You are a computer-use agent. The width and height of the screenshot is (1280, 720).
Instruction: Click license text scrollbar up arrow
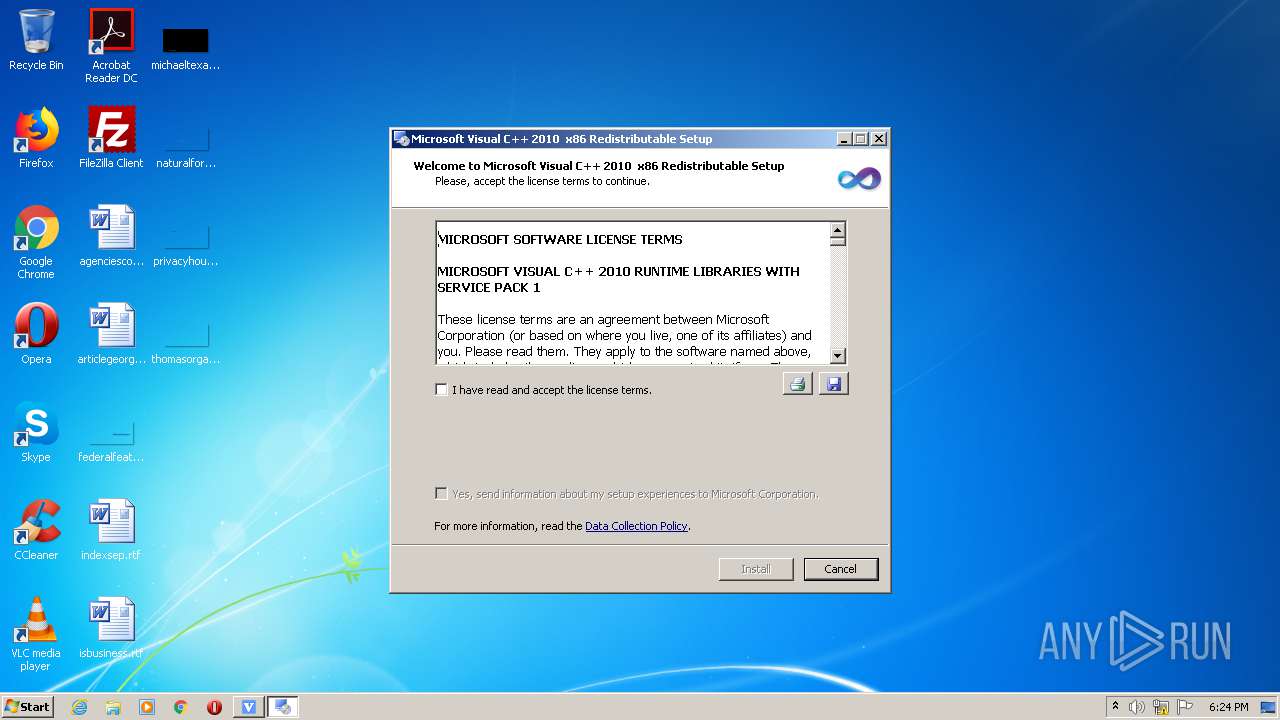[x=838, y=229]
